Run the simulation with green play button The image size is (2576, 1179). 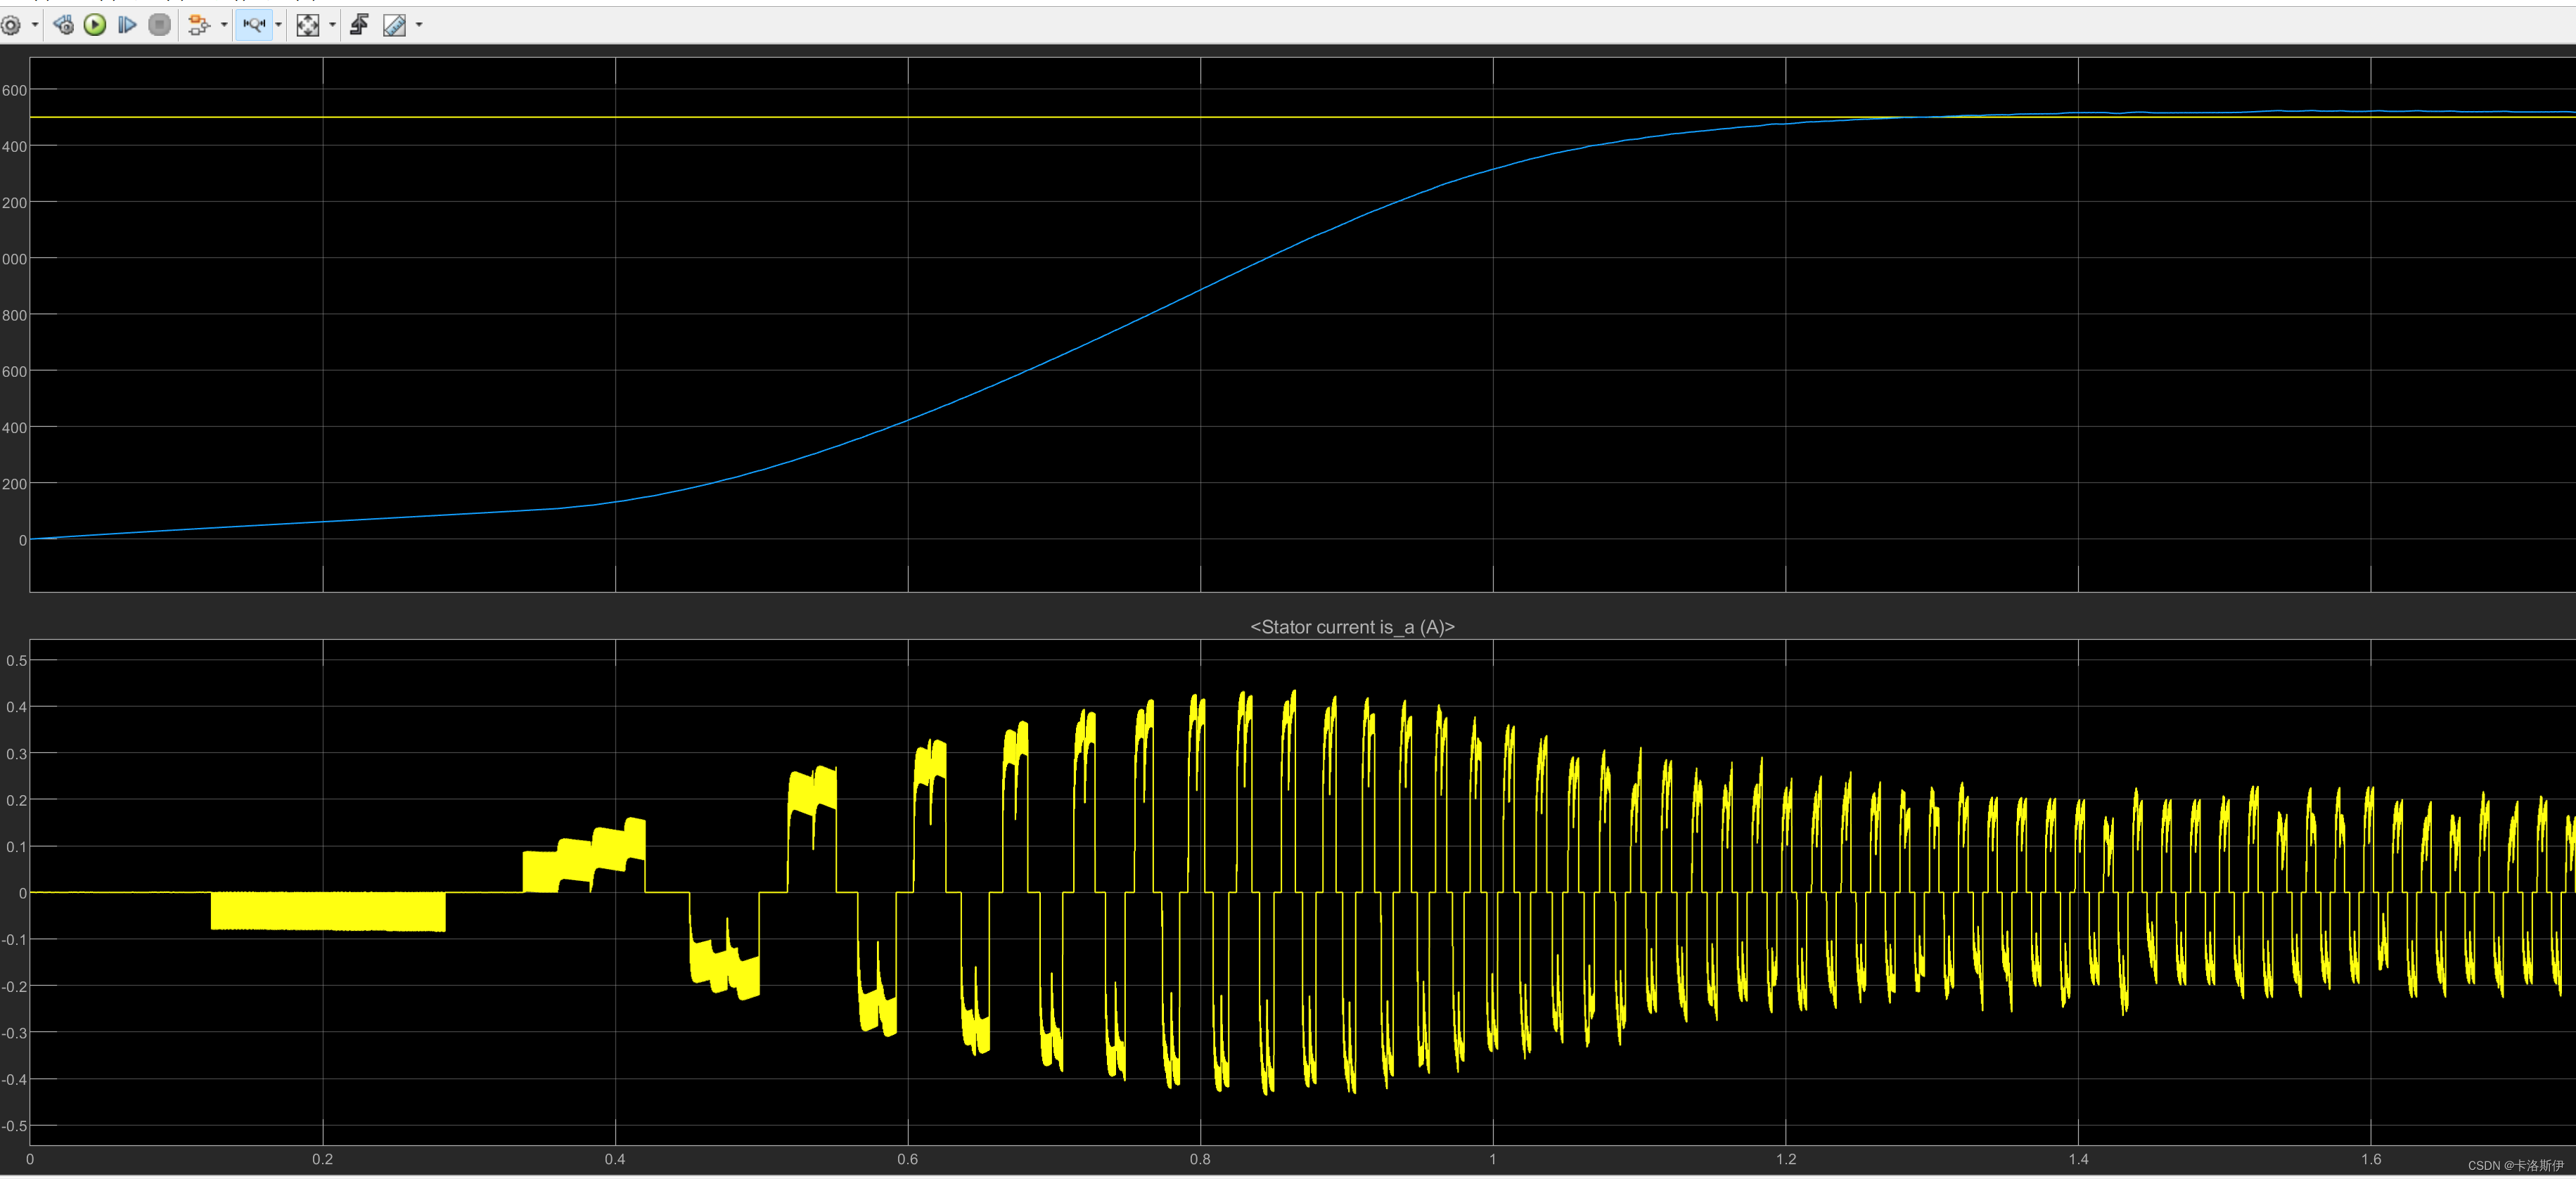[x=95, y=25]
